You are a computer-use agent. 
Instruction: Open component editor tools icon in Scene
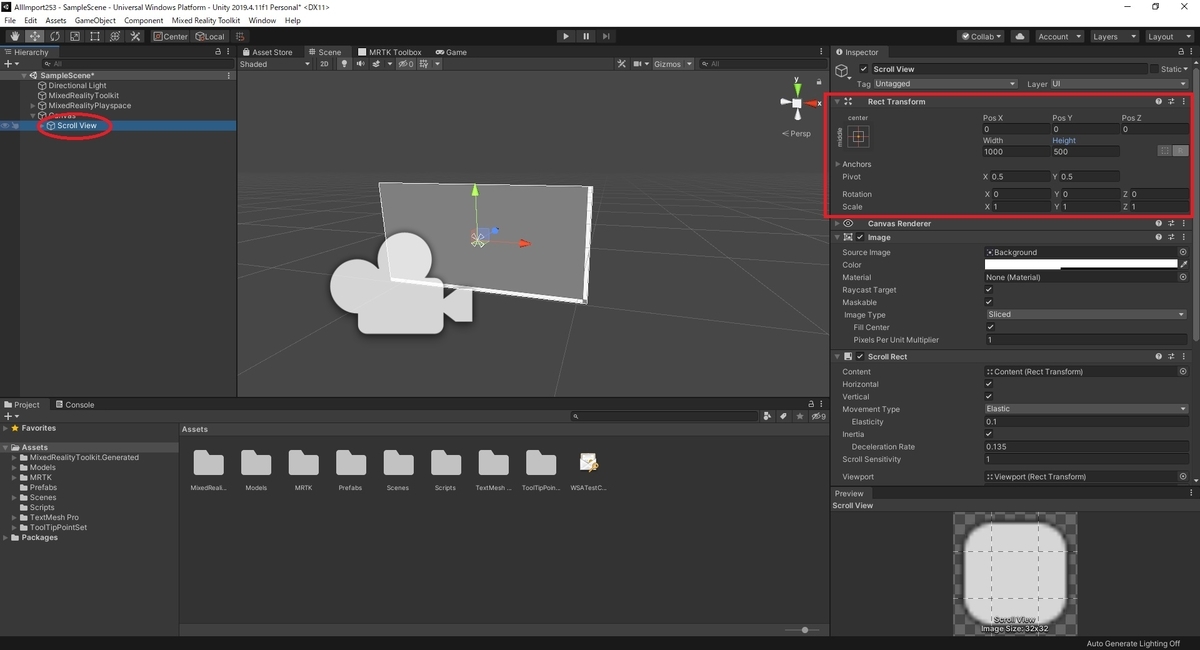pos(621,64)
